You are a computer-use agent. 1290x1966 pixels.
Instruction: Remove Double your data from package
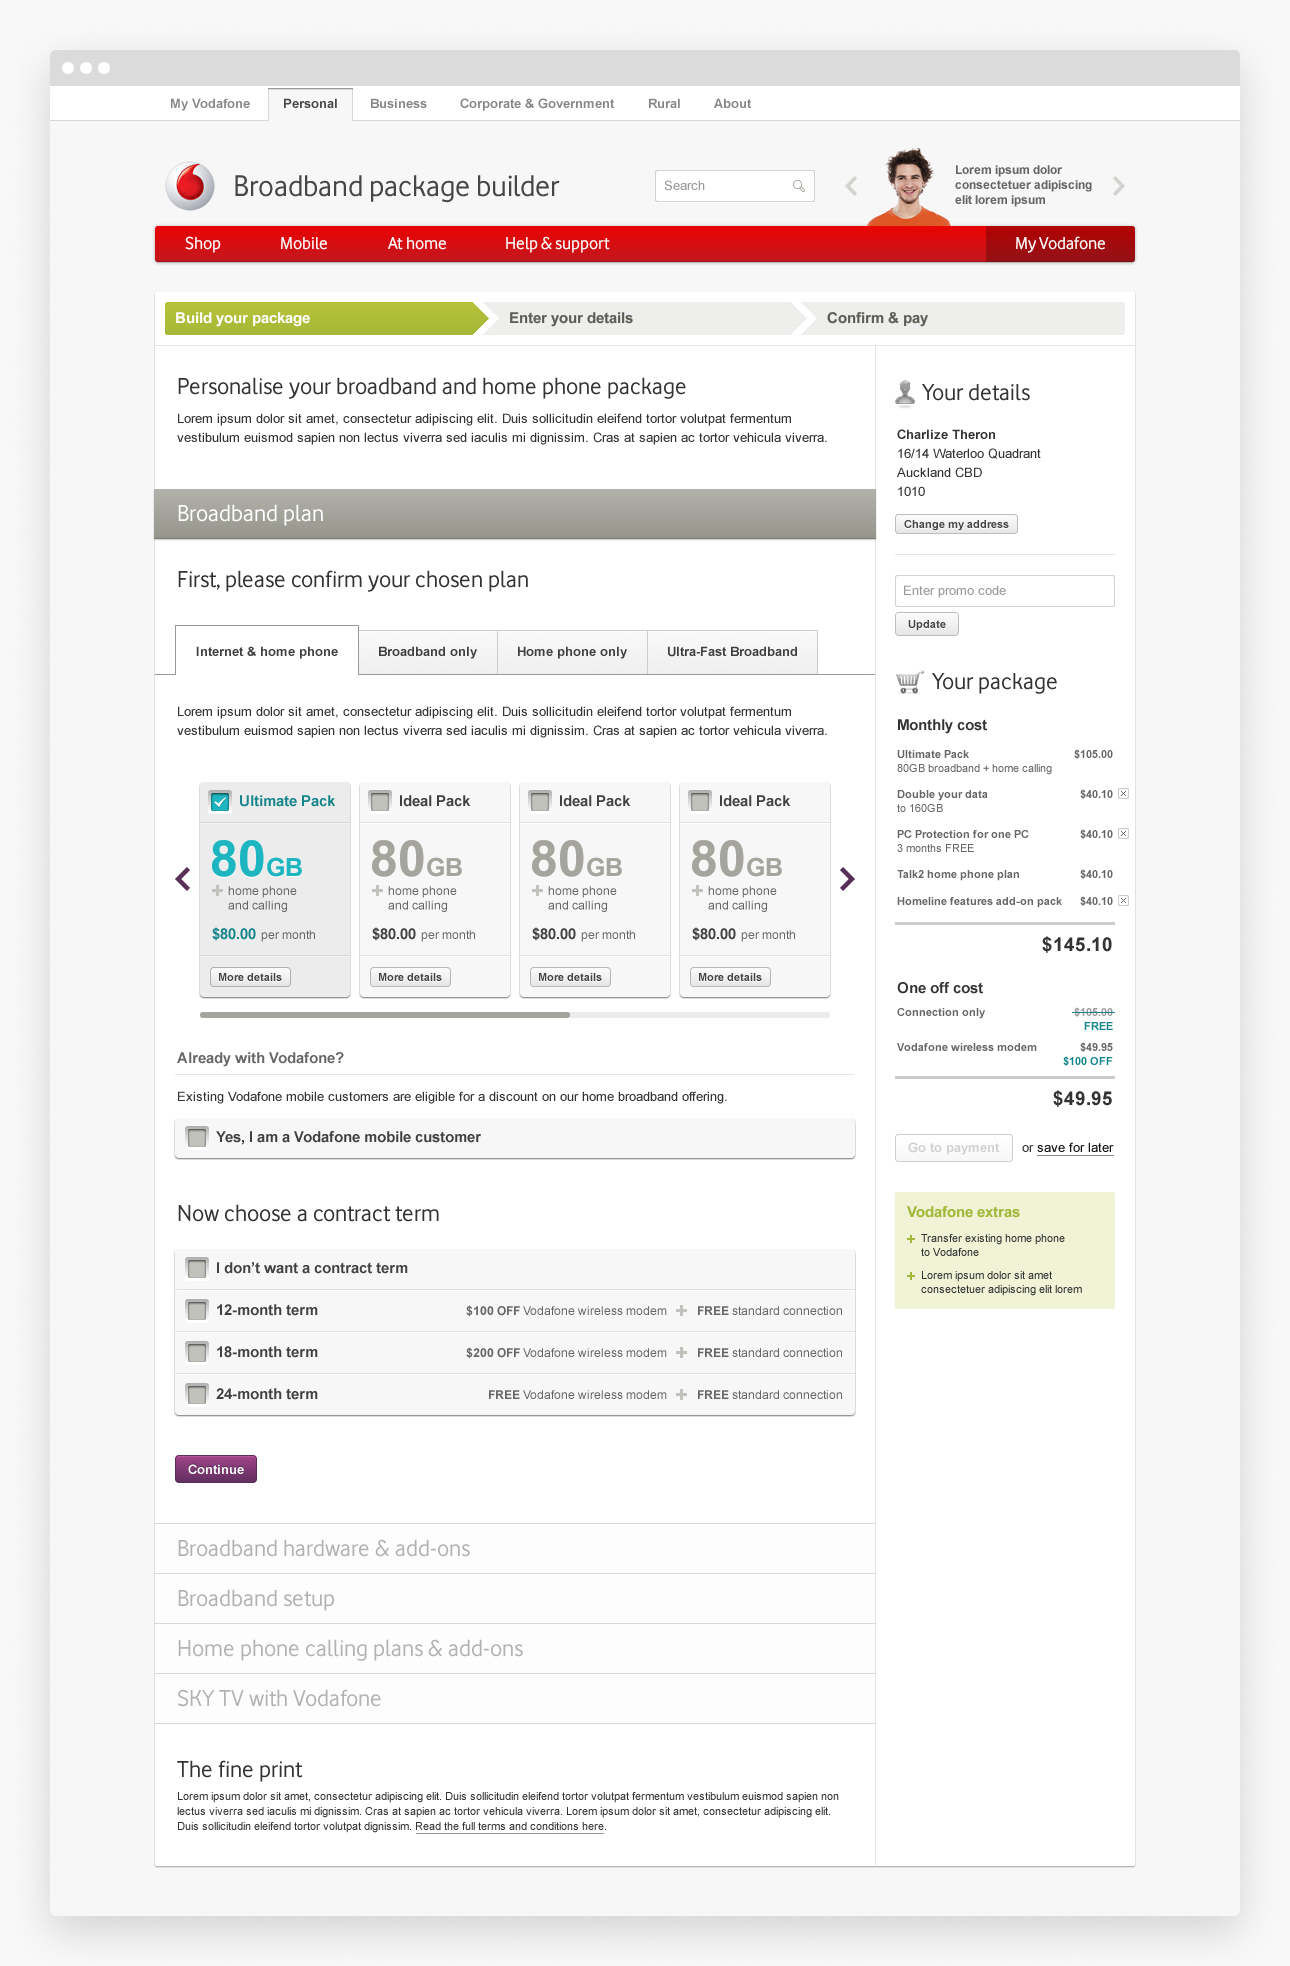1123,794
